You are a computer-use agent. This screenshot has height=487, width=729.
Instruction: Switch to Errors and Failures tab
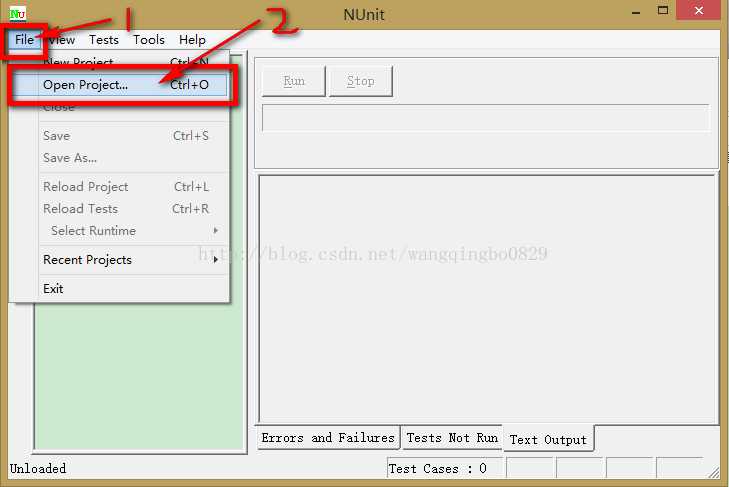[328, 438]
